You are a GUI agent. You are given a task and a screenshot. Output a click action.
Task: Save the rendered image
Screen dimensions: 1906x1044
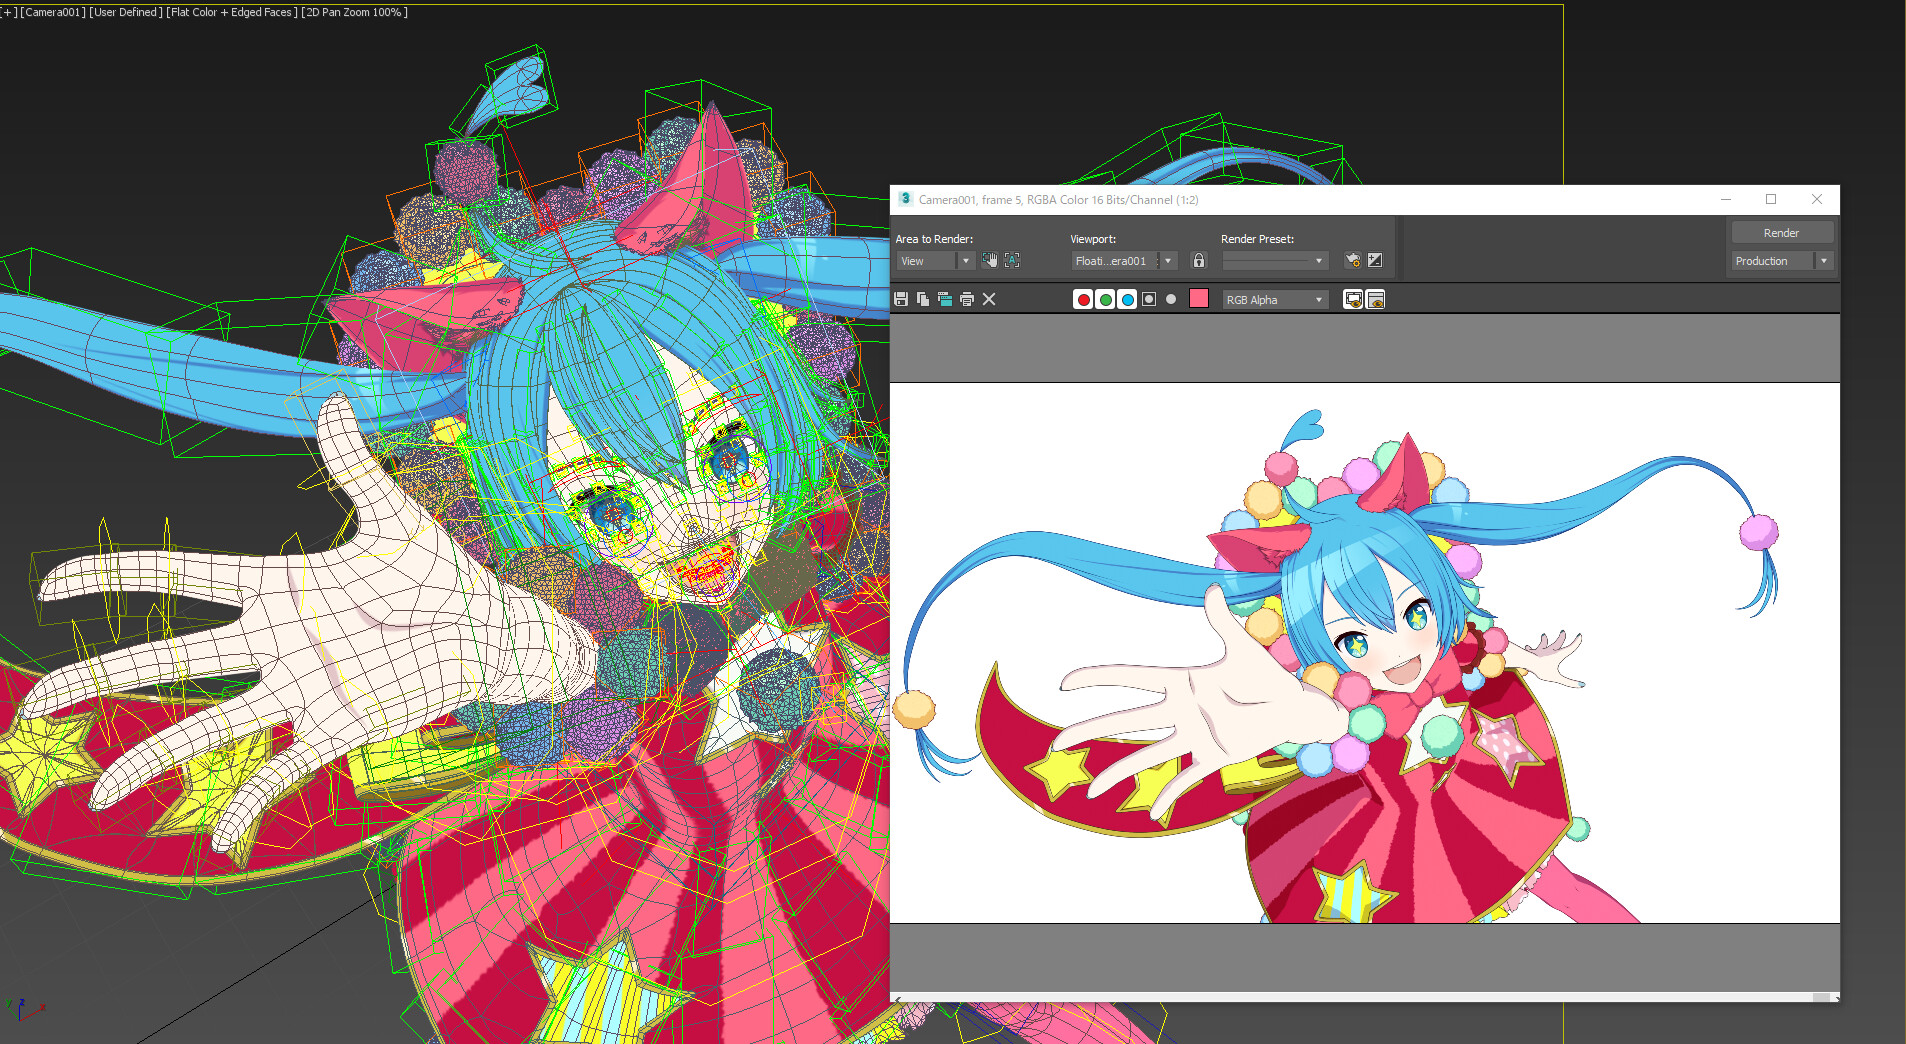(x=902, y=298)
